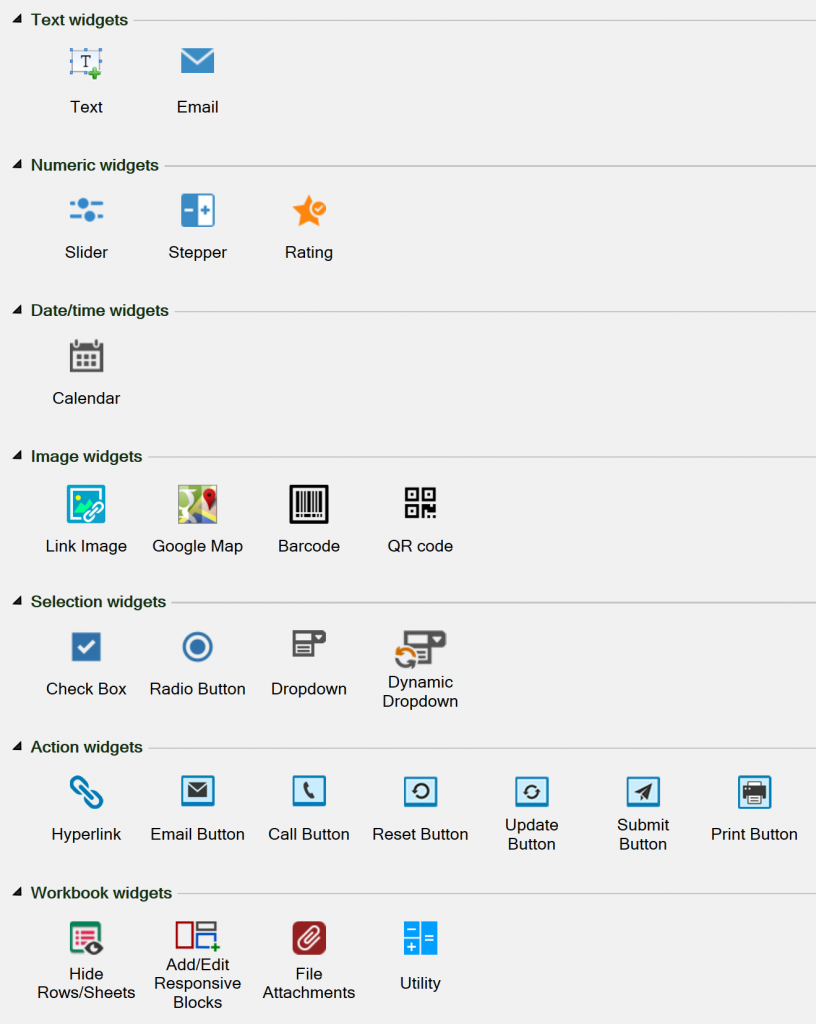The height and width of the screenshot is (1024, 816).
Task: Insert a Submit Button widget
Action: click(642, 791)
